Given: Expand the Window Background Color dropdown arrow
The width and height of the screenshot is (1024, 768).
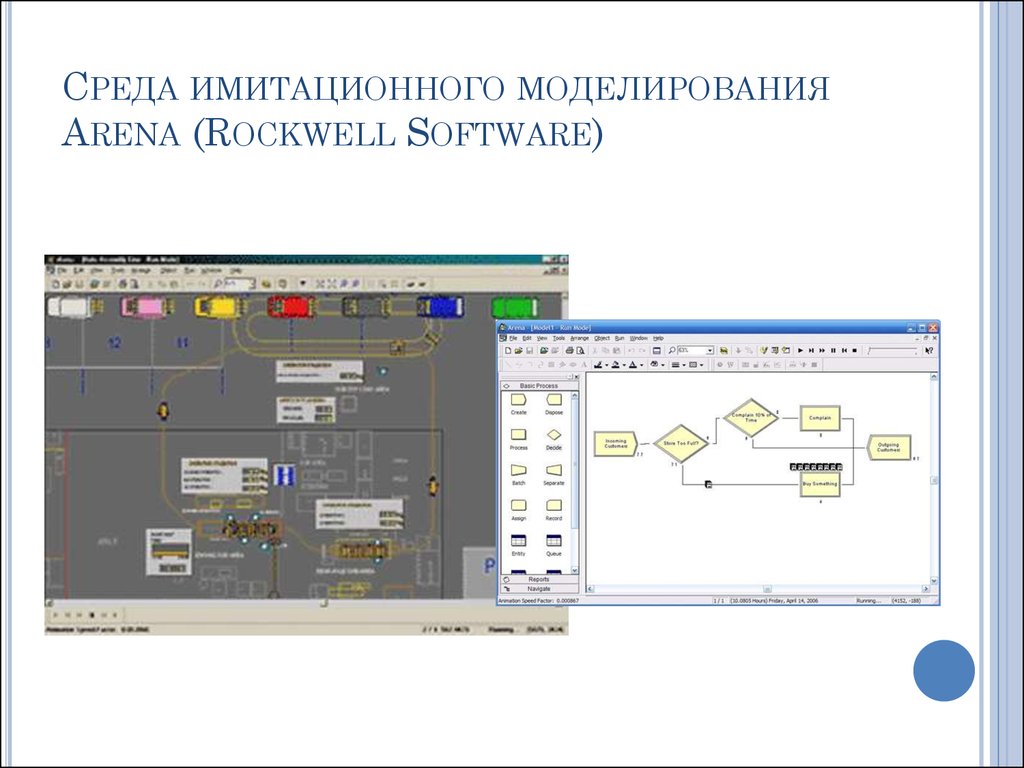Looking at the screenshot, I should (x=663, y=365).
